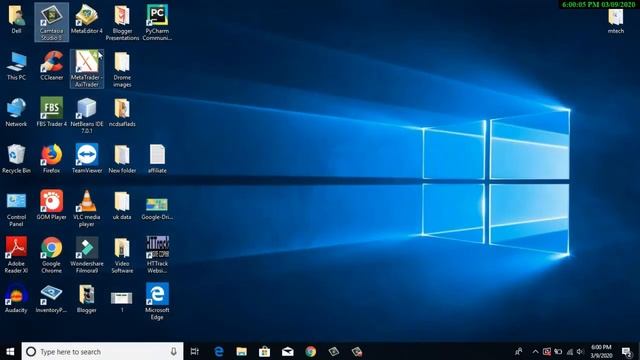Click the ncdsaflads folder icon
Screen dimensions: 640x360
pos(122,112)
